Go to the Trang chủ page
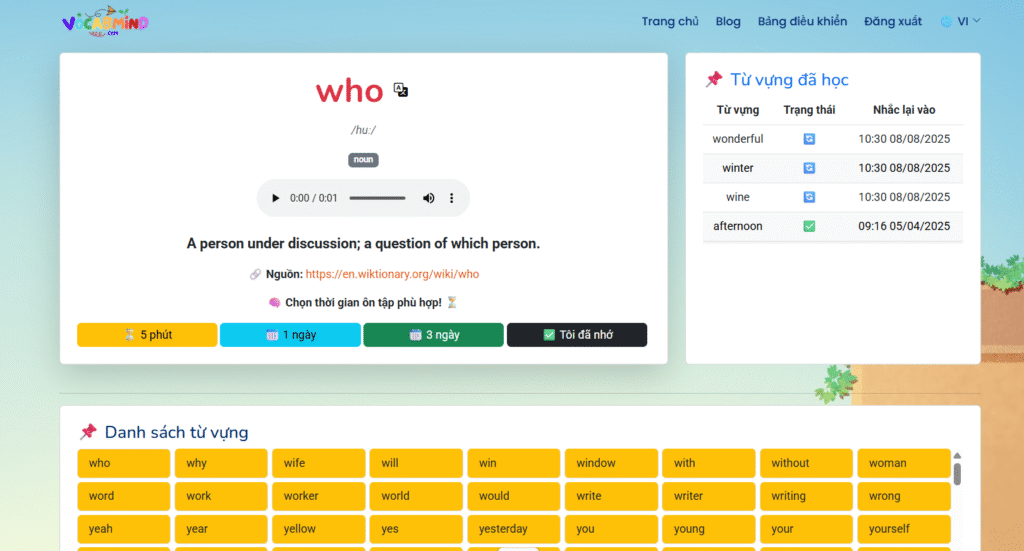1024x551 pixels. 670,21
